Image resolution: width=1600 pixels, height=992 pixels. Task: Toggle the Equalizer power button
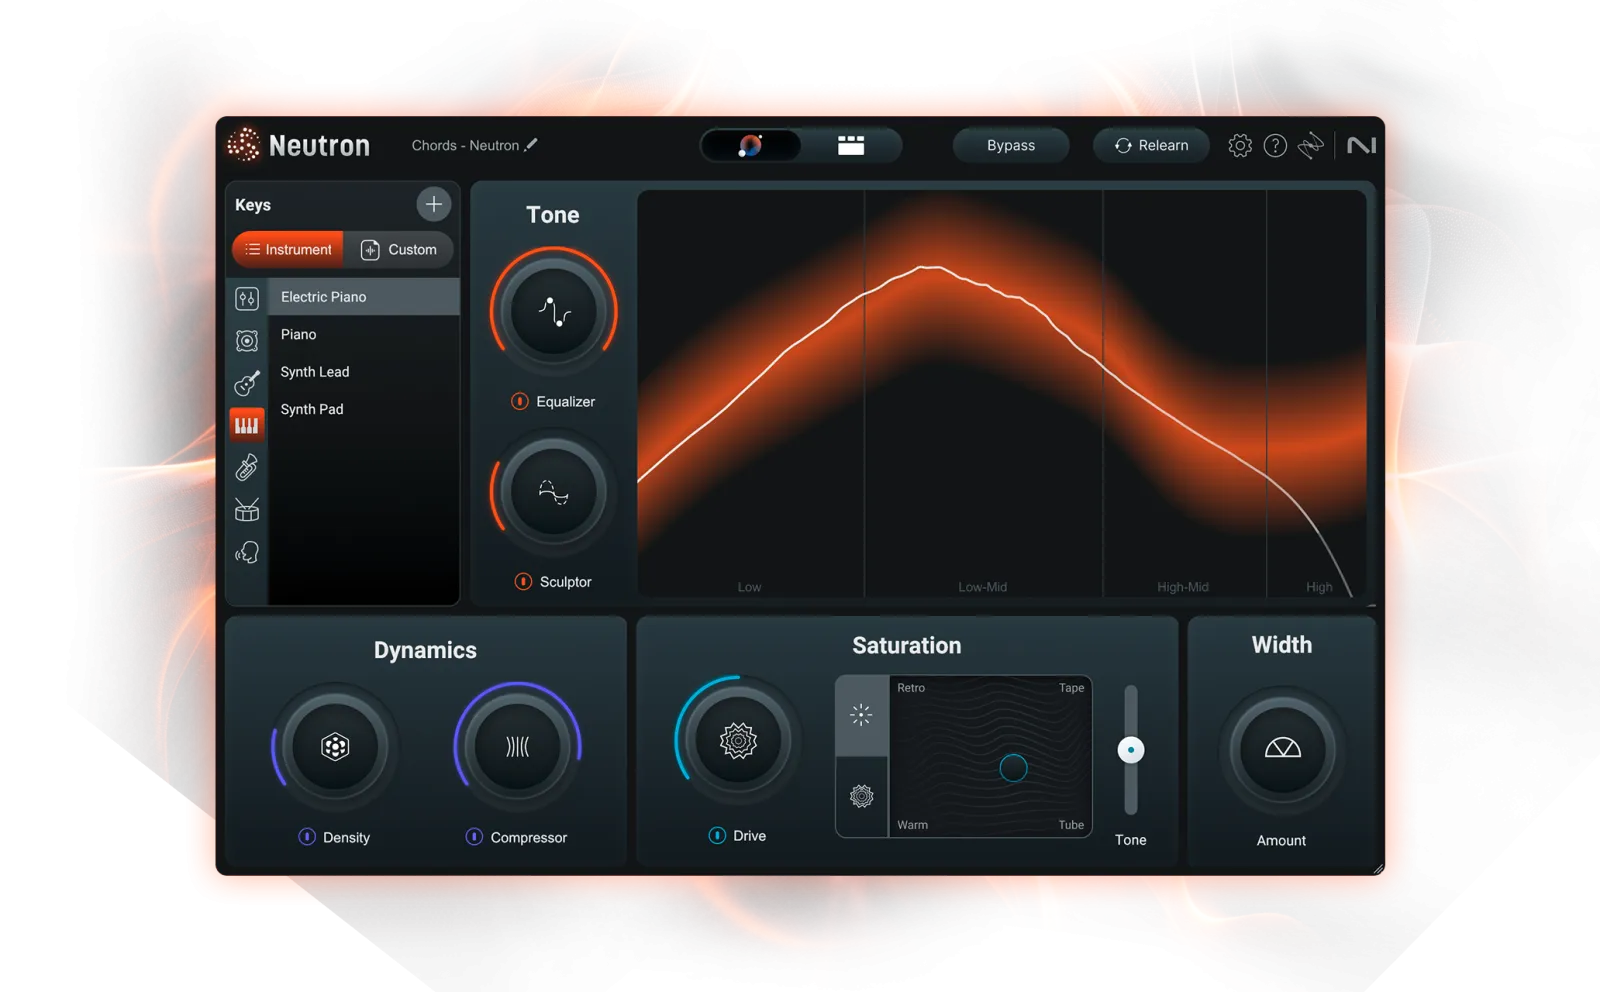point(520,401)
